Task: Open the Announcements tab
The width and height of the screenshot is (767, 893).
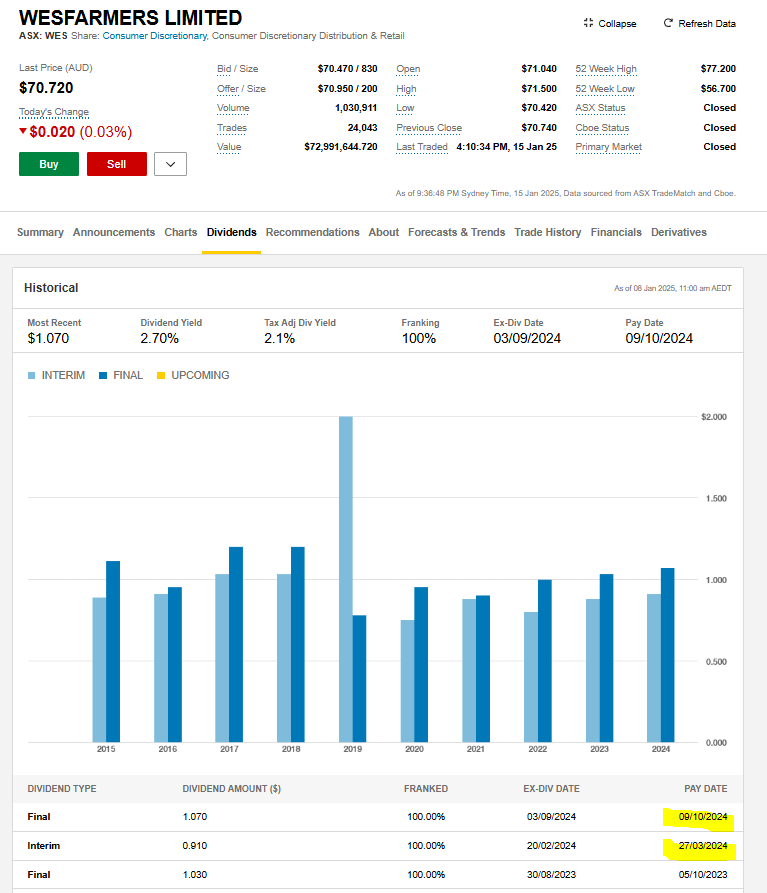Action: pos(114,232)
